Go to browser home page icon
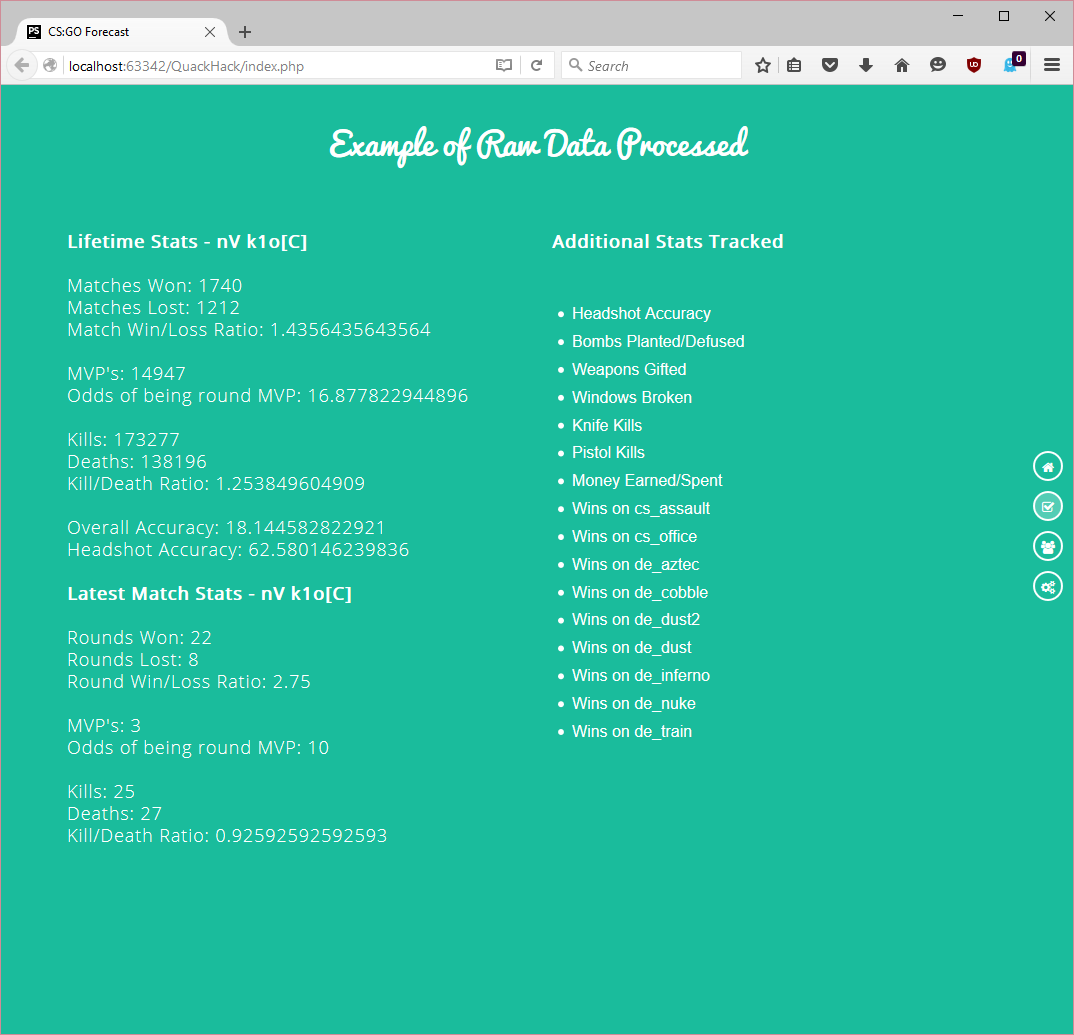The width and height of the screenshot is (1074, 1035). click(x=902, y=66)
